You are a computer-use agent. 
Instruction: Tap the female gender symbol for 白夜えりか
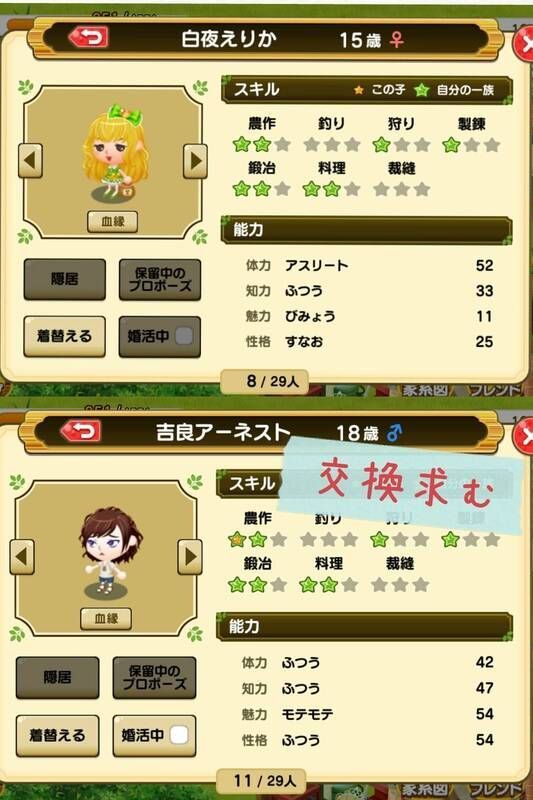click(x=397, y=39)
